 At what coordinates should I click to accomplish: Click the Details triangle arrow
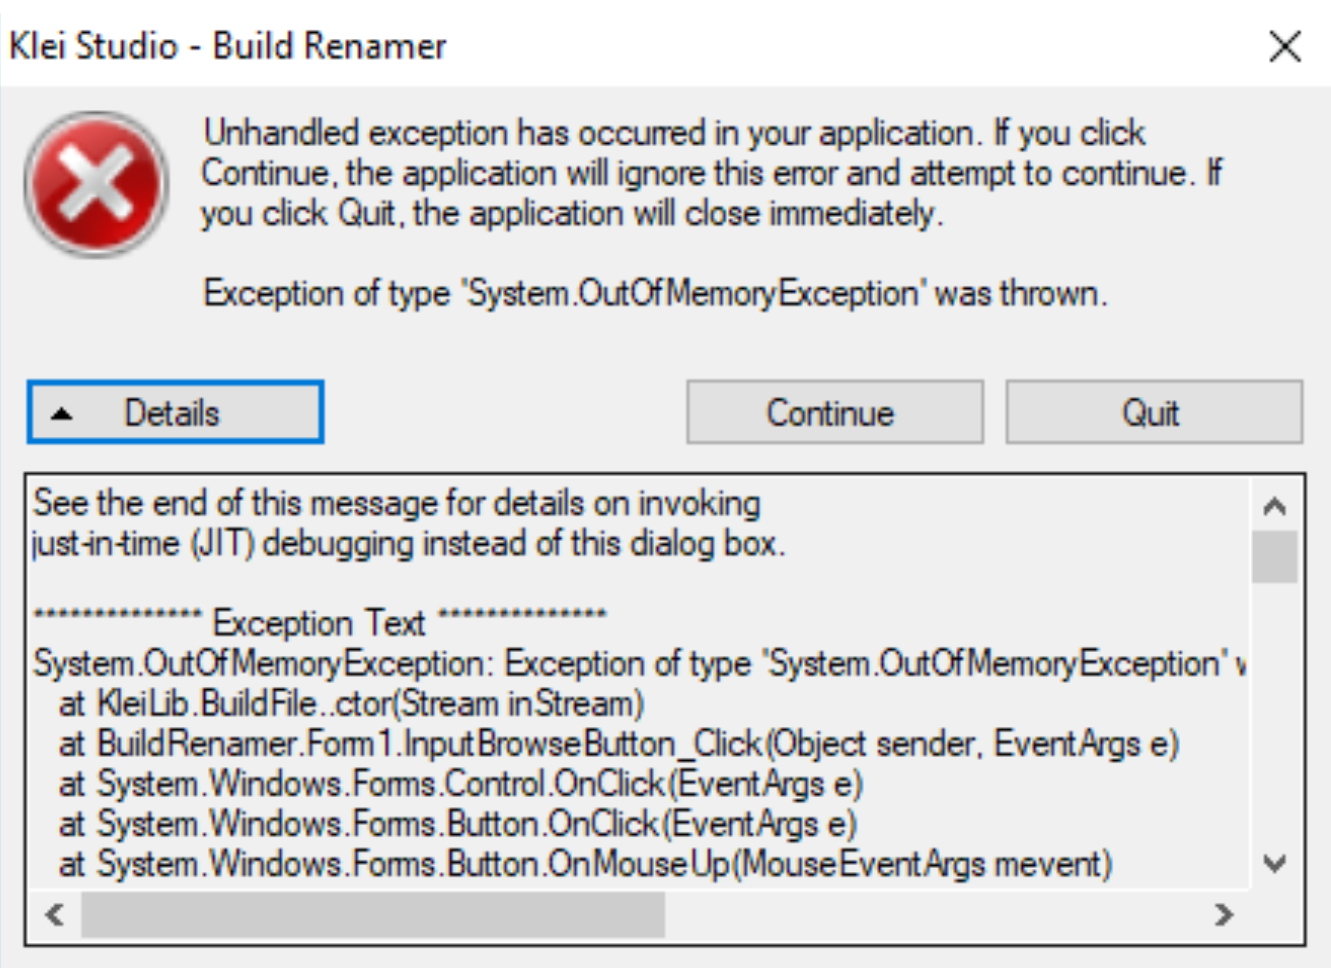point(62,413)
